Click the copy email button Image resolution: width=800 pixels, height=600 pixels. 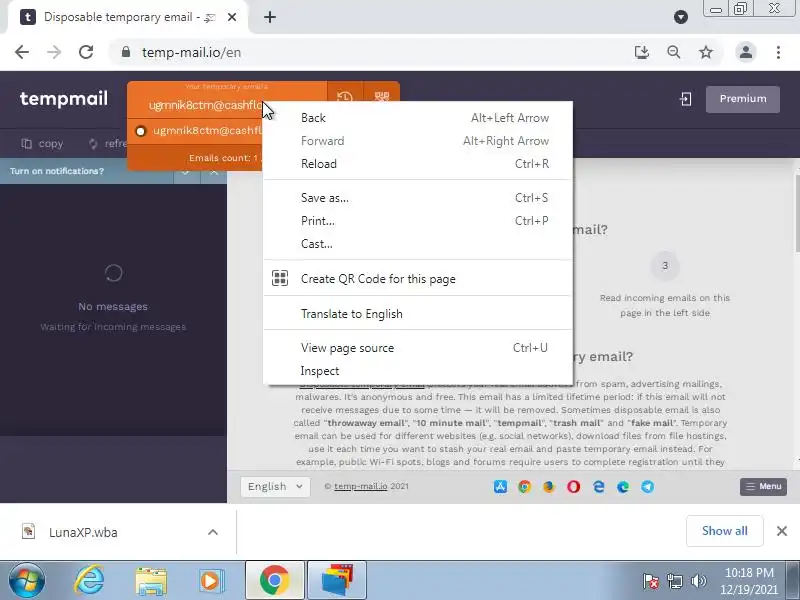42,144
